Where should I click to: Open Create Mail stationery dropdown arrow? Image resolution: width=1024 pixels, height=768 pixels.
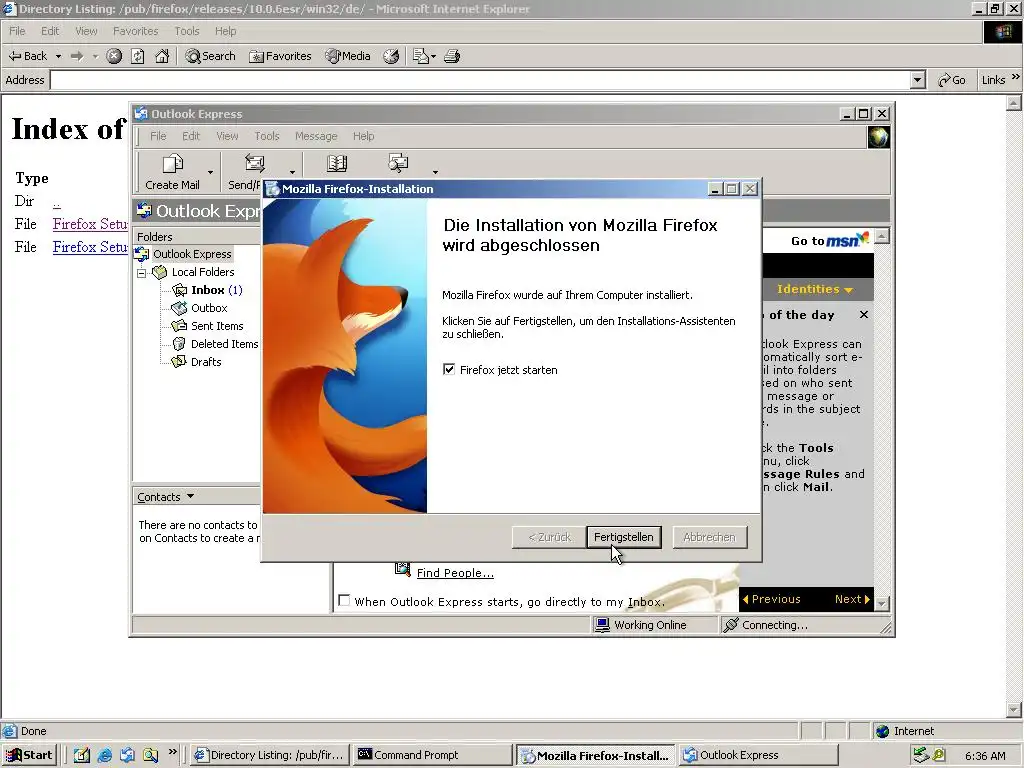click(x=210, y=172)
